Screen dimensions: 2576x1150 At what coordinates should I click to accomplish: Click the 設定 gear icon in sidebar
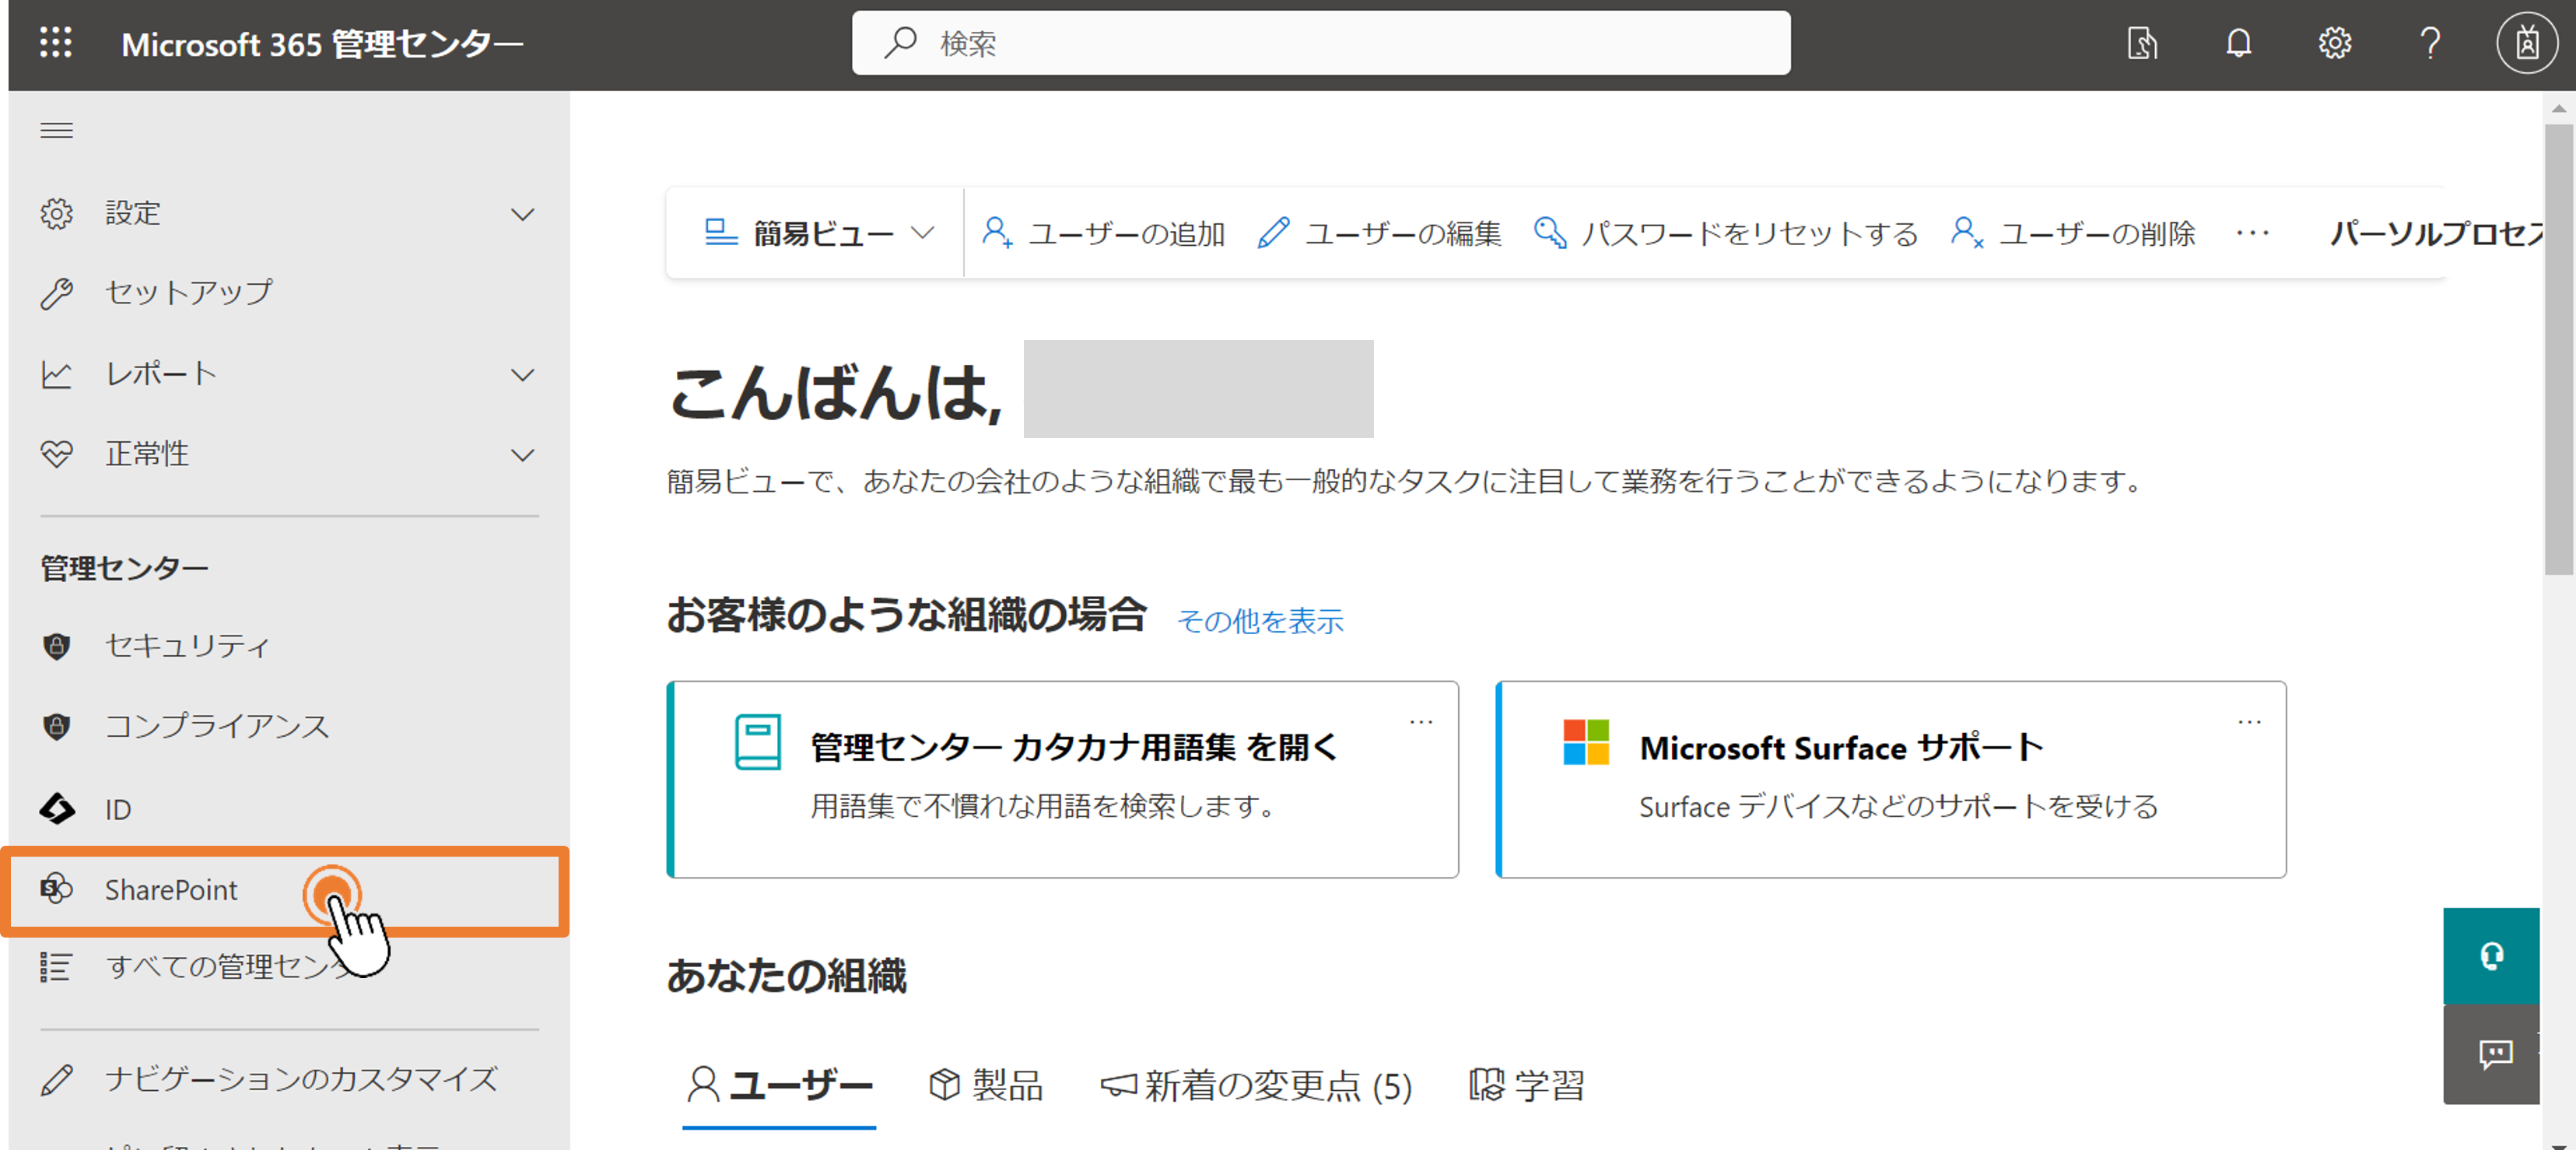(x=57, y=214)
